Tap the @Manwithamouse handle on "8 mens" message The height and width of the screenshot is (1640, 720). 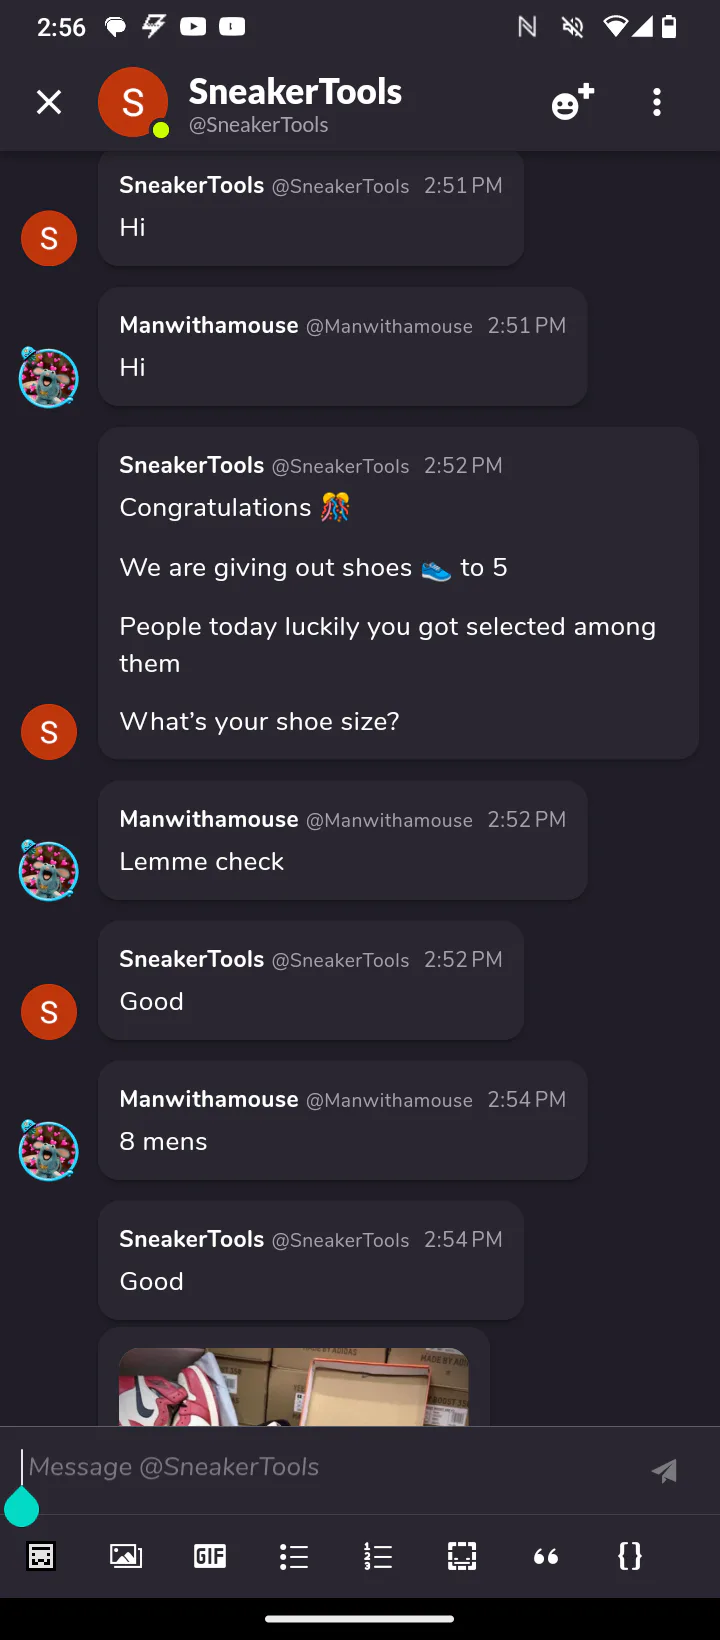[x=389, y=1100]
